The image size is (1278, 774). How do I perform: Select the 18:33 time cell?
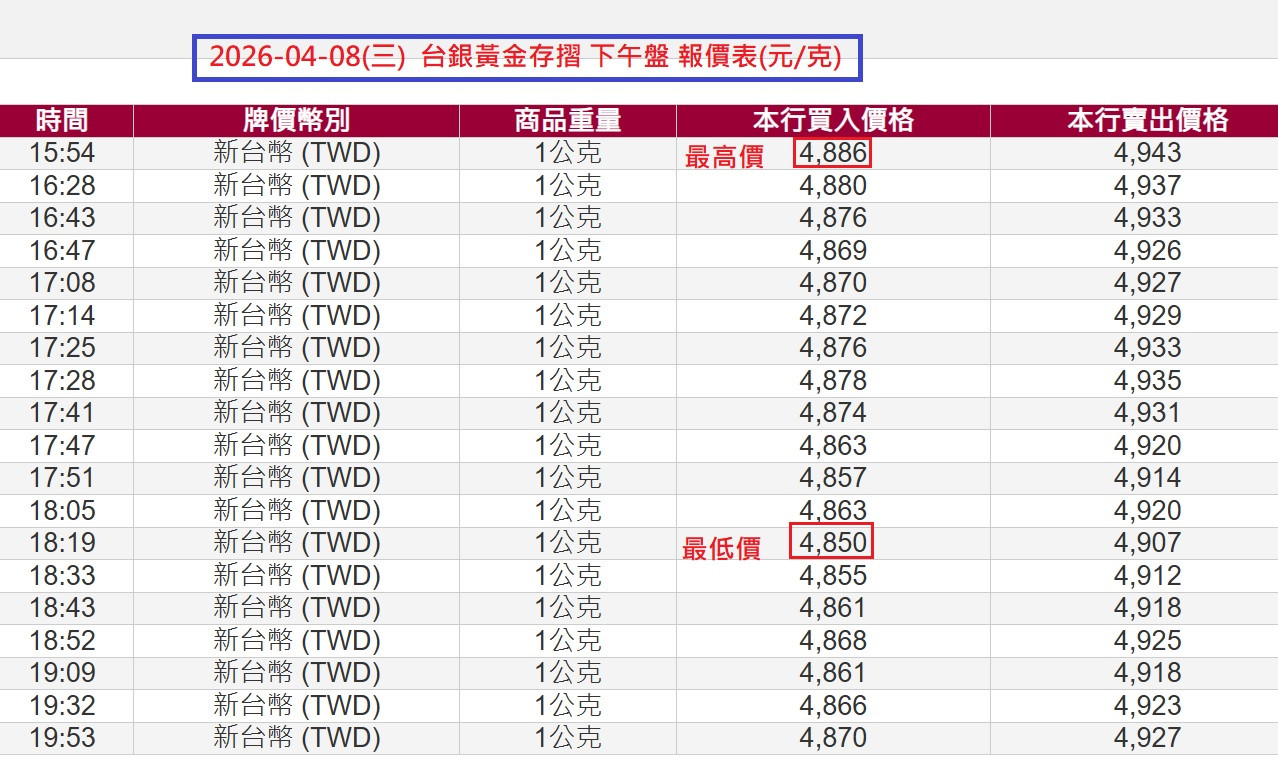click(66, 576)
